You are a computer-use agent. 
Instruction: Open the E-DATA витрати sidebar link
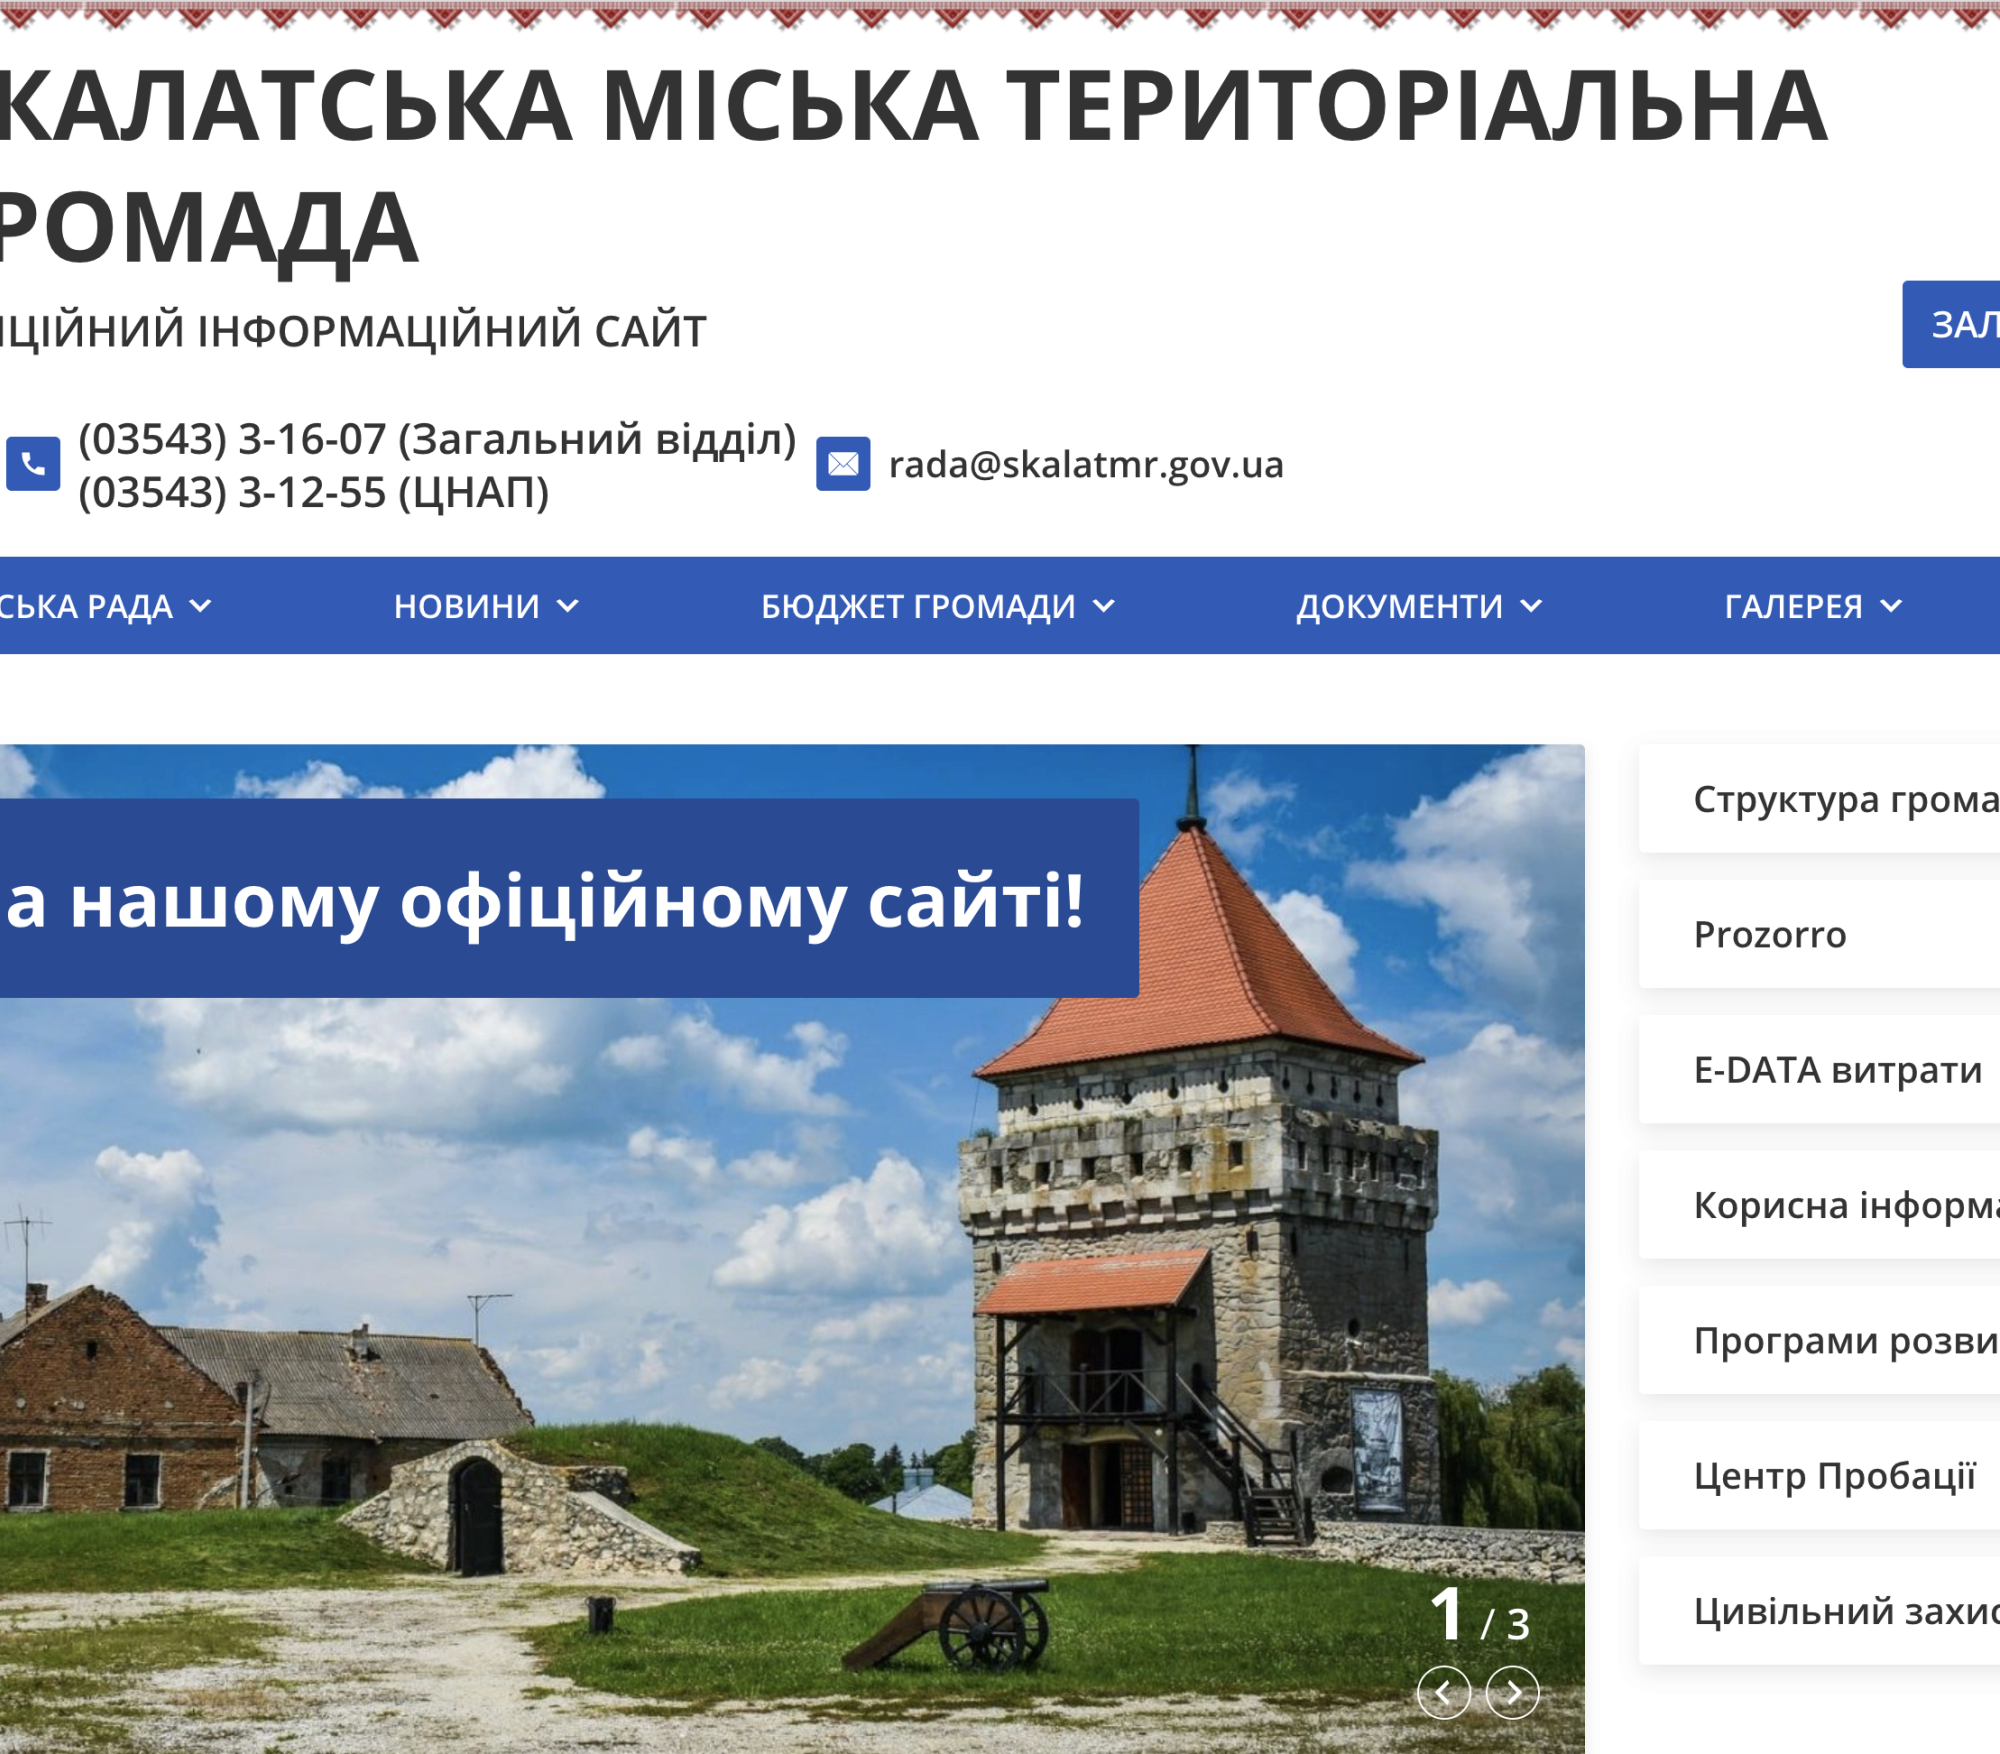[x=1819, y=1069]
